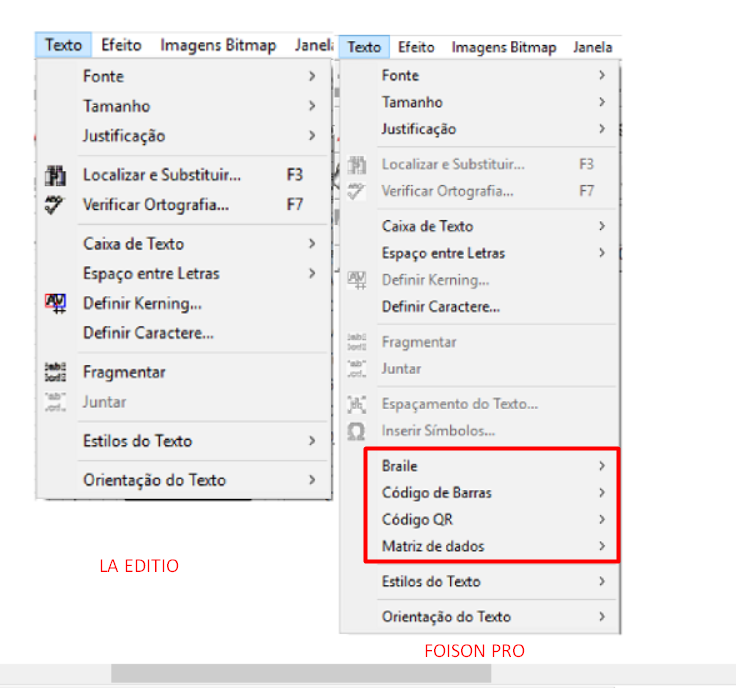Image resolution: width=736 pixels, height=688 pixels.
Task: Select Verificar Ortografia in LA EDITIO menu
Action: pos(184,205)
